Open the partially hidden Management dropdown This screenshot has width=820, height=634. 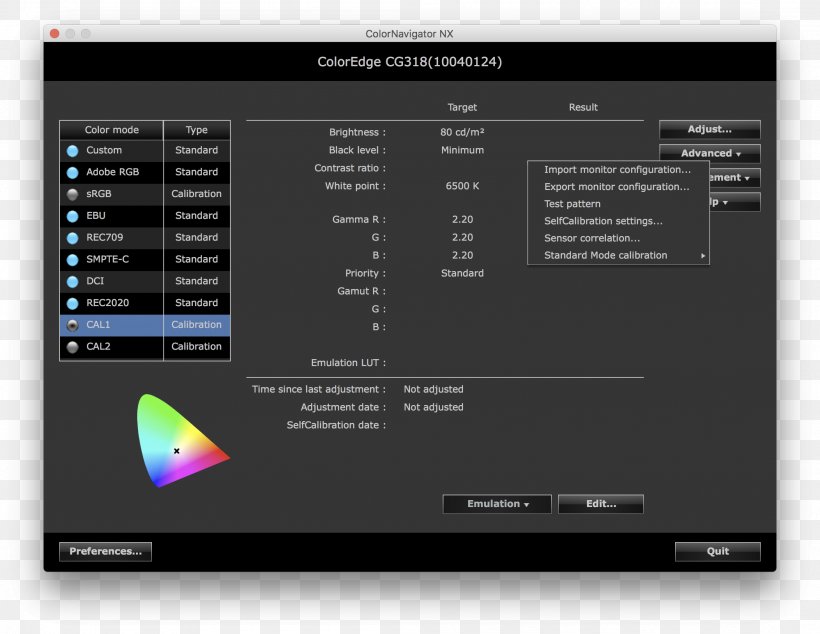tap(735, 178)
